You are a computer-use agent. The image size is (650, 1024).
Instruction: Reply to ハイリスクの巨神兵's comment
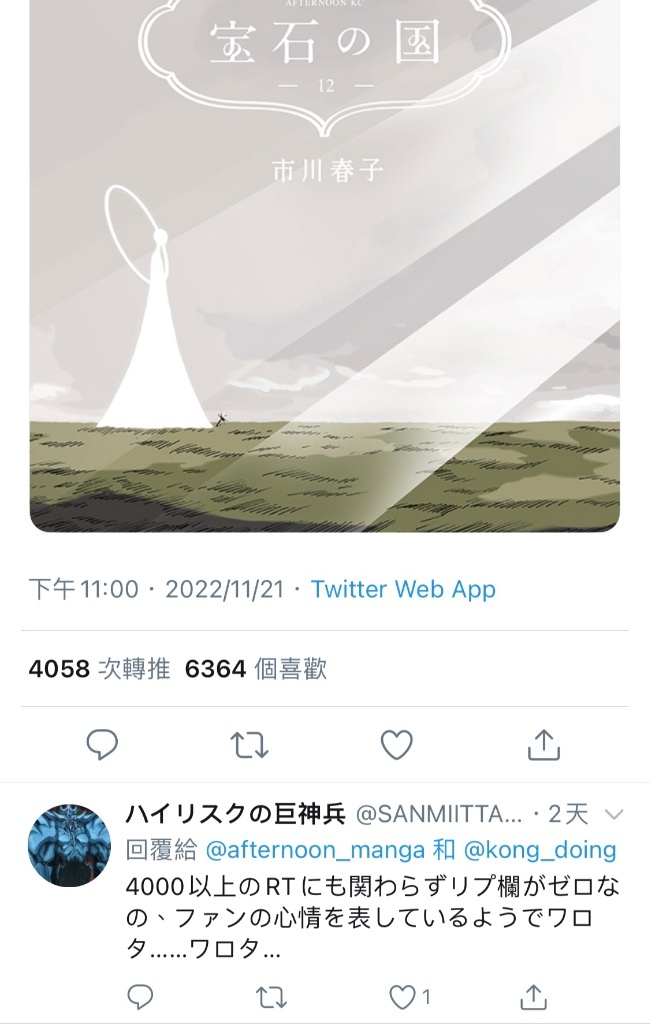tap(140, 997)
